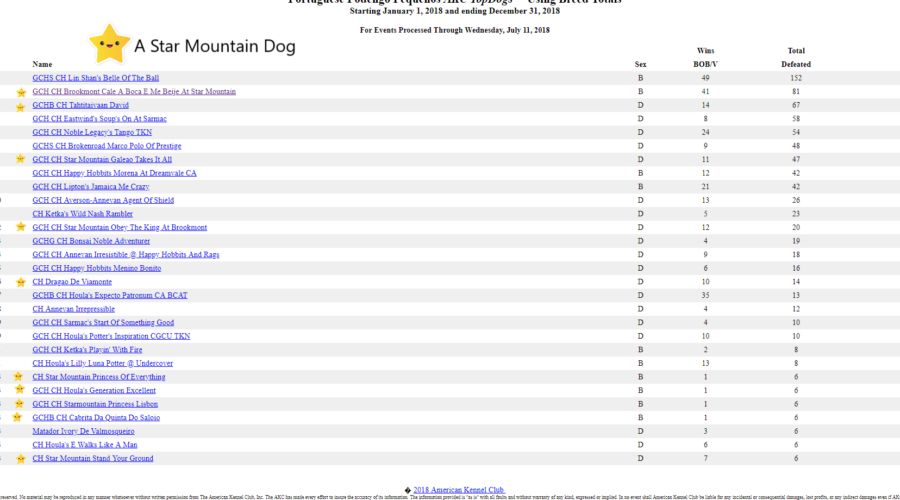This screenshot has width=900, height=500.
Task: Open Sarmac's Start Of Something Good link
Action: 103,323
